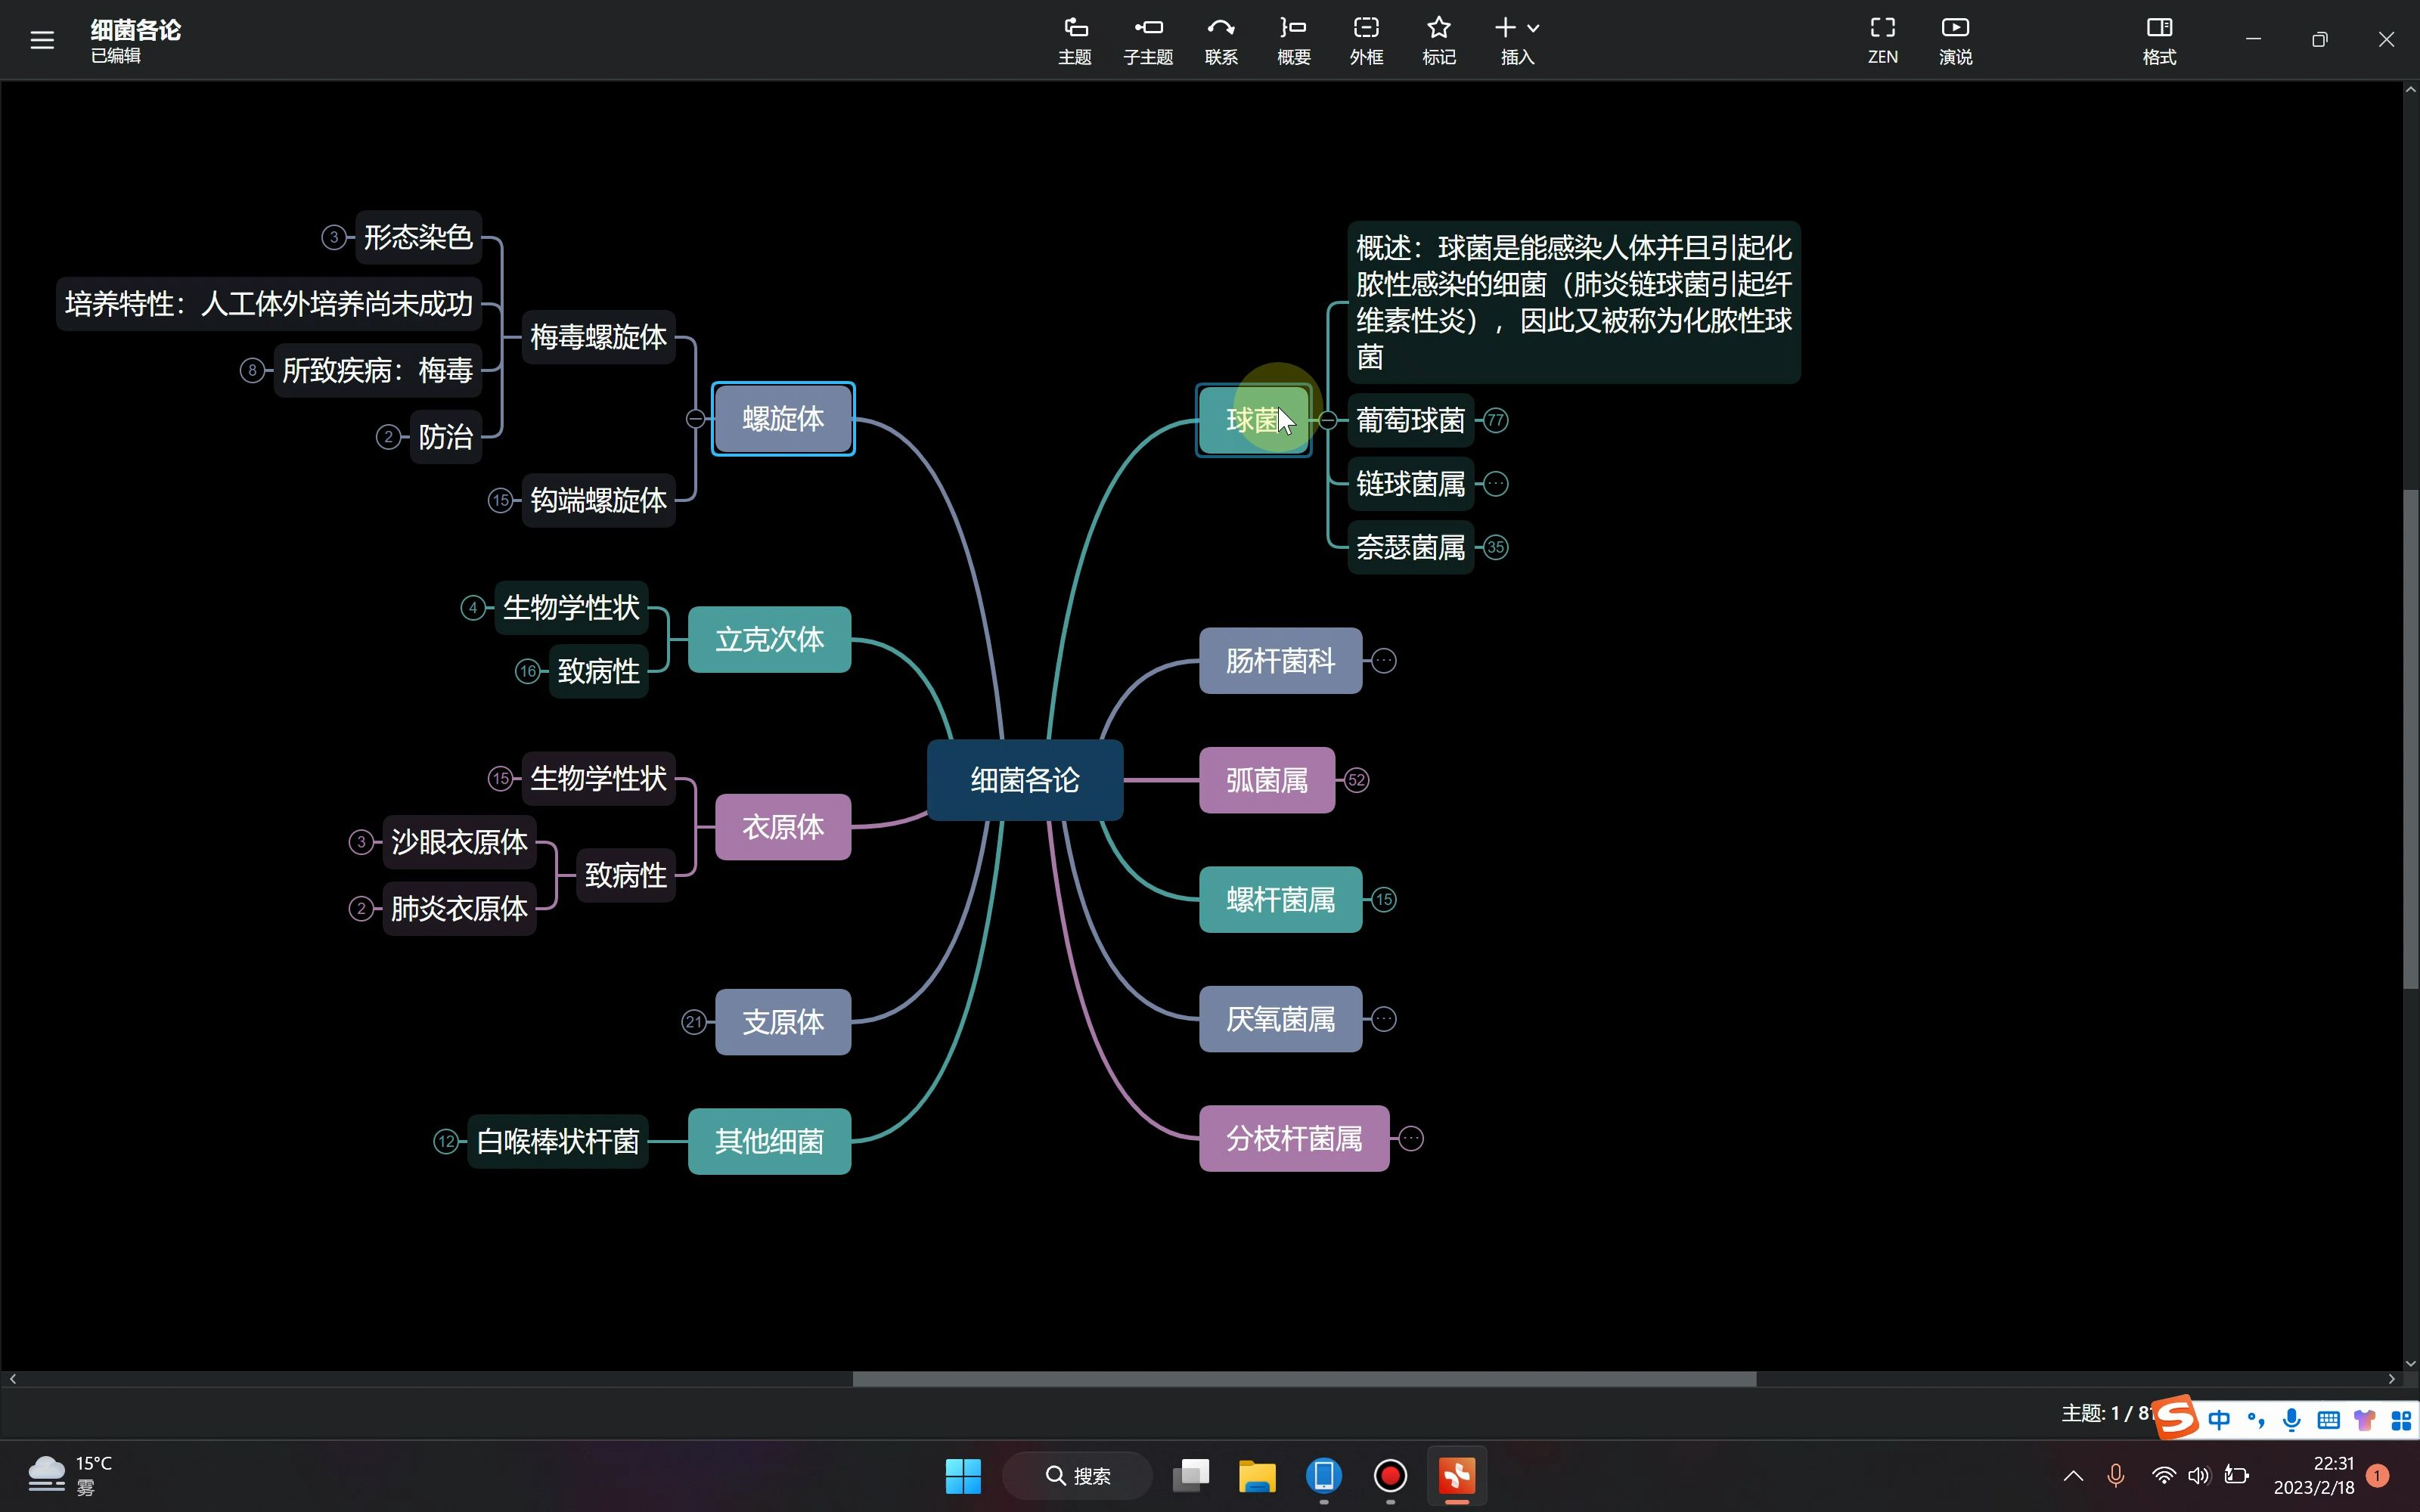Enter ZEN mode
The width and height of the screenshot is (2420, 1512).
click(x=1883, y=41)
